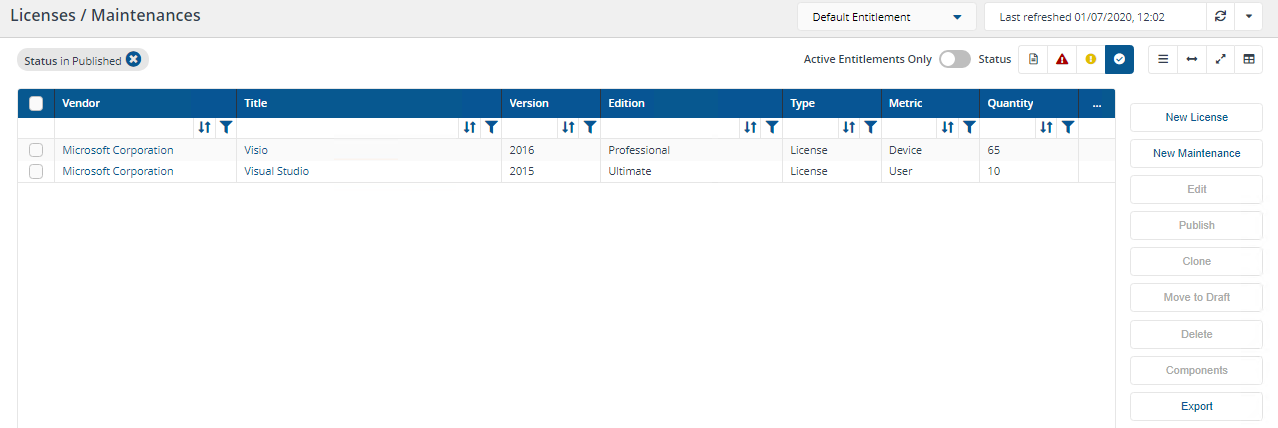This screenshot has height=428, width=1278.
Task: Open the Default Entitlement dropdown
Action: [886, 17]
